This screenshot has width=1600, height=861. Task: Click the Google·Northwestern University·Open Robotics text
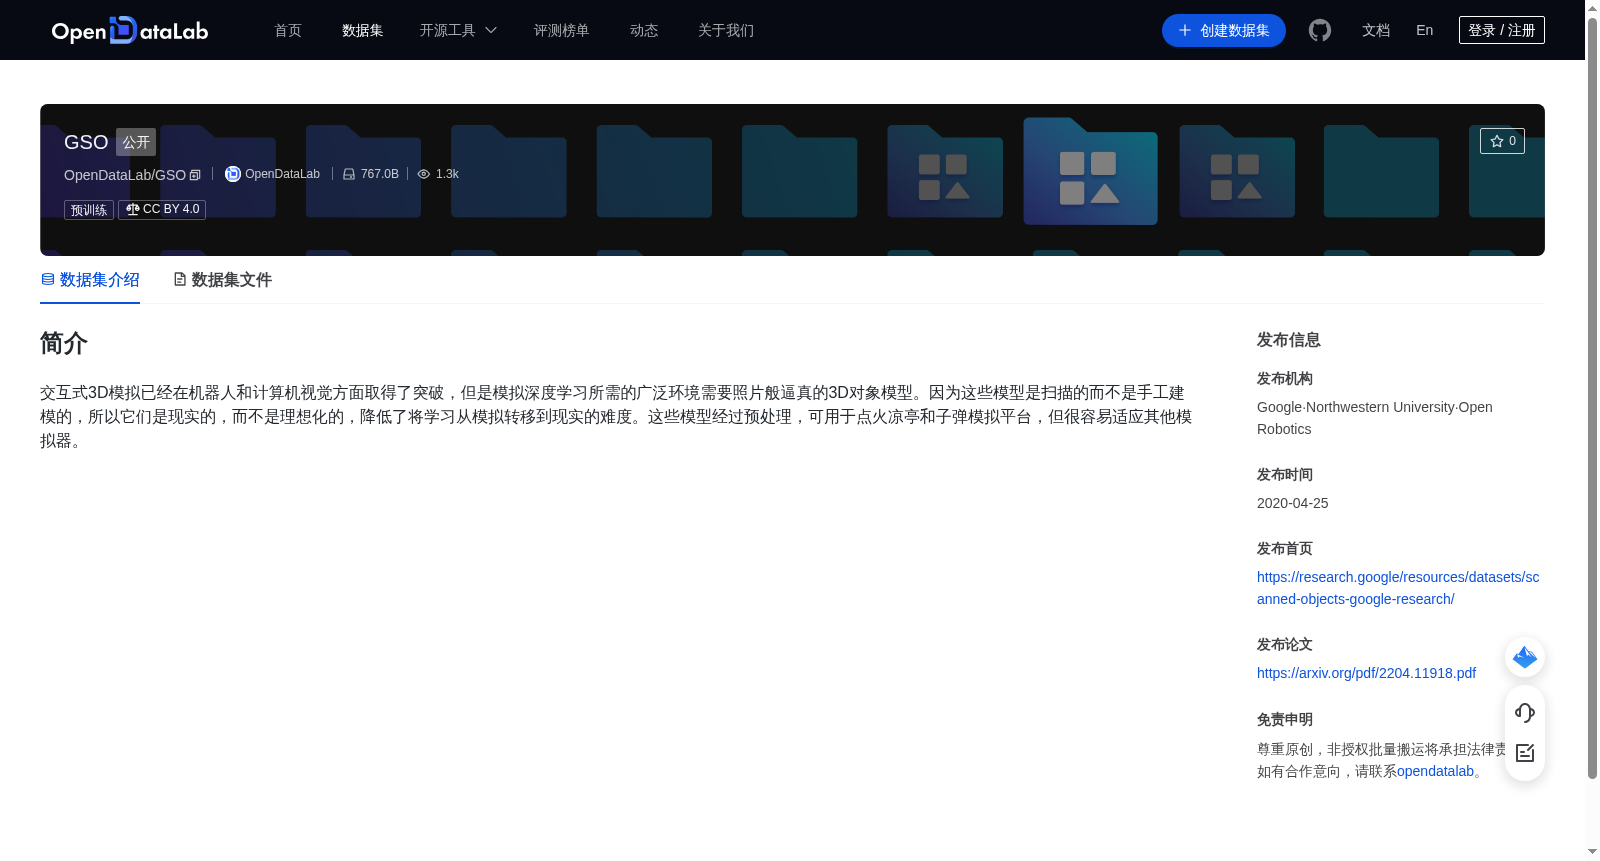pyautogui.click(x=1375, y=418)
